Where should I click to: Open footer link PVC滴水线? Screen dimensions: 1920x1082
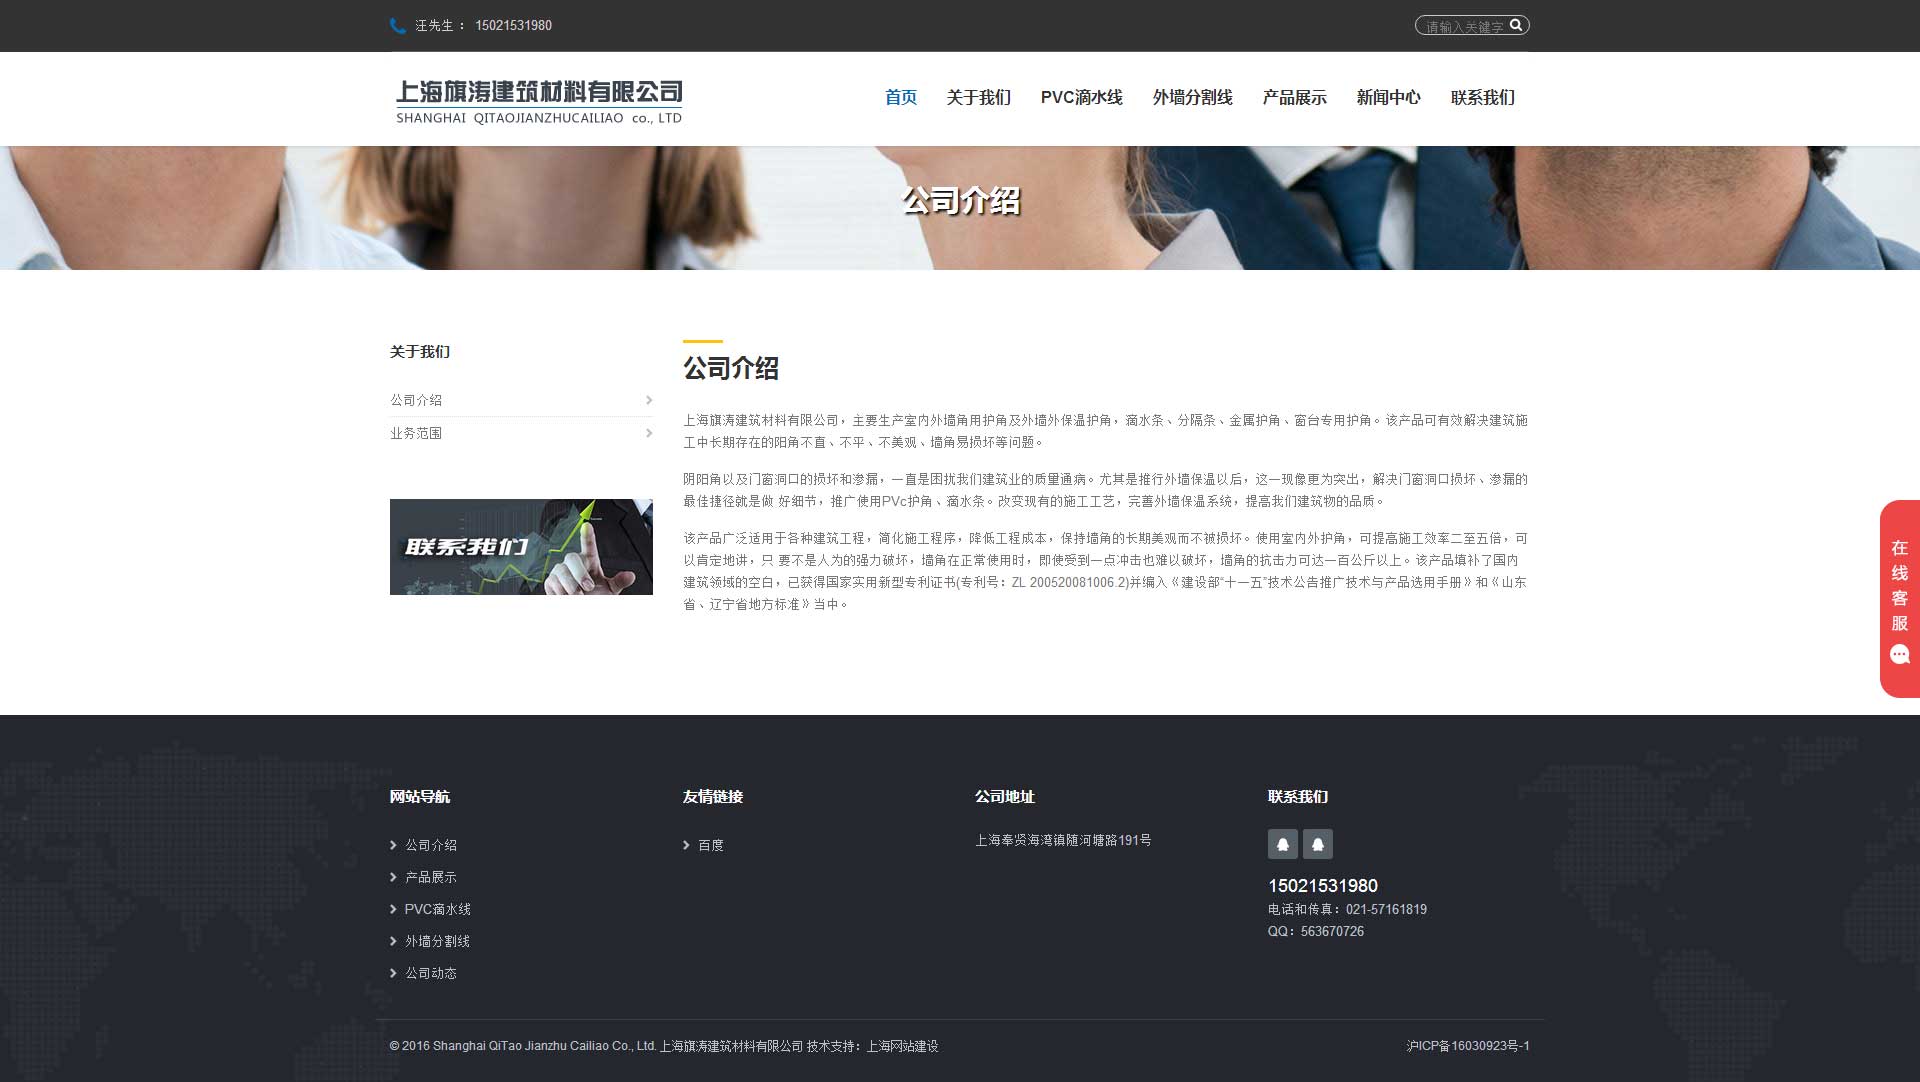pyautogui.click(x=438, y=909)
